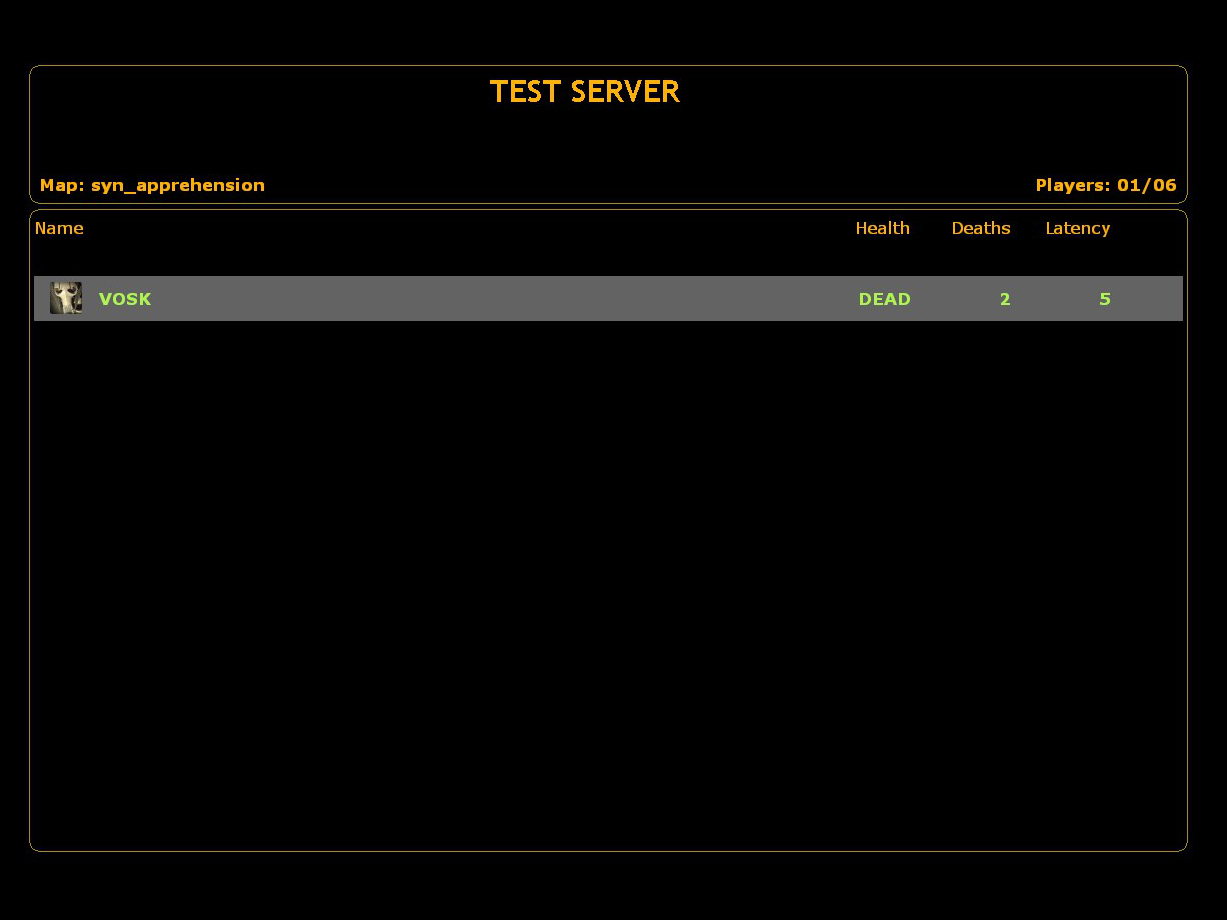Click the Name column header
Viewport: 1227px width, 920px height.
tap(59, 228)
